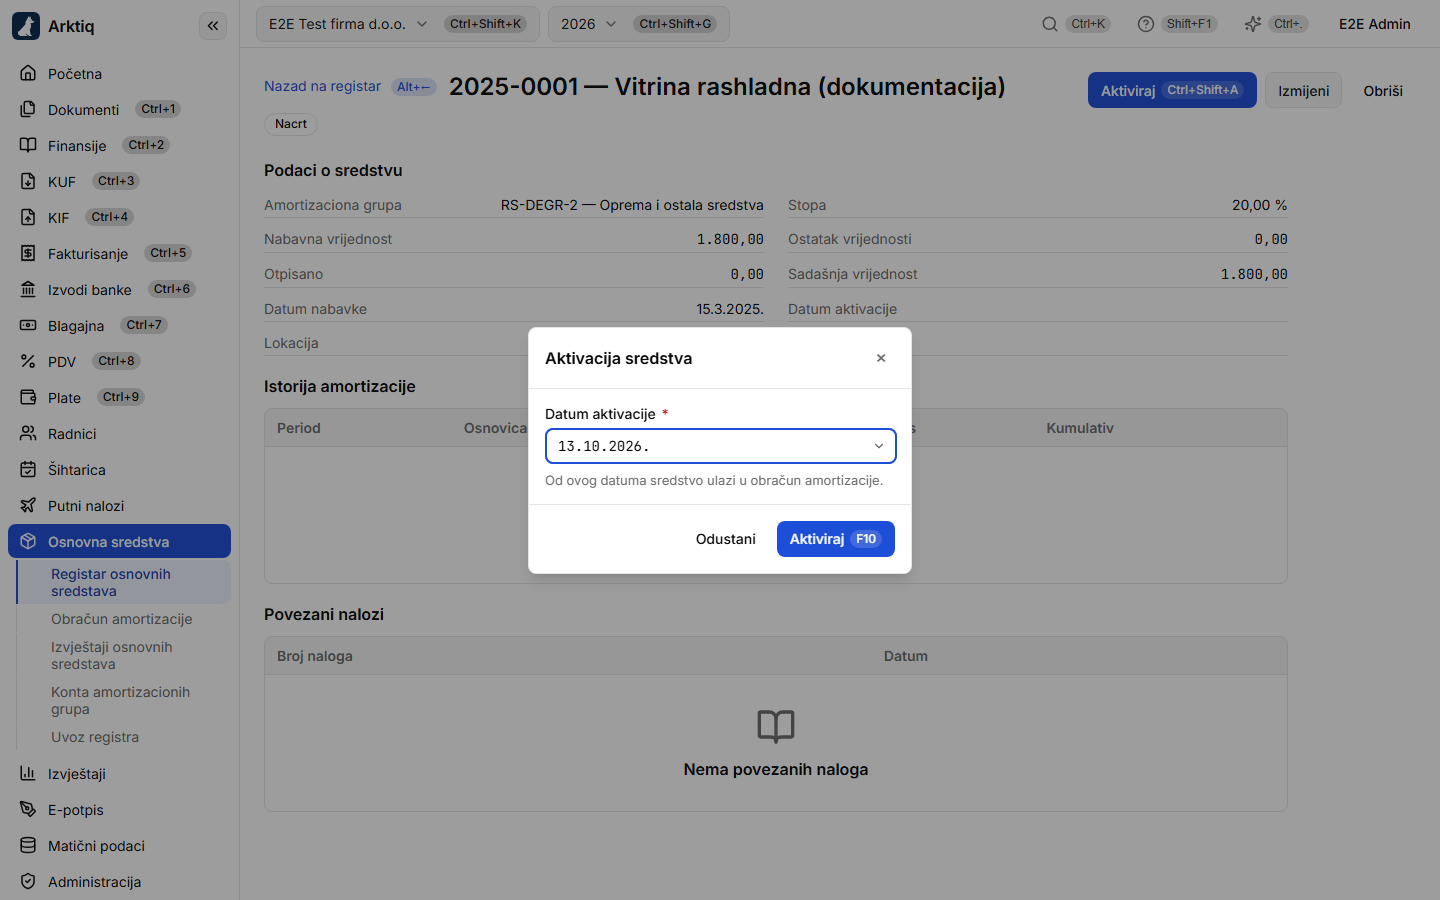Click Odustani to cancel activation
1440x900 pixels.
[x=726, y=539]
